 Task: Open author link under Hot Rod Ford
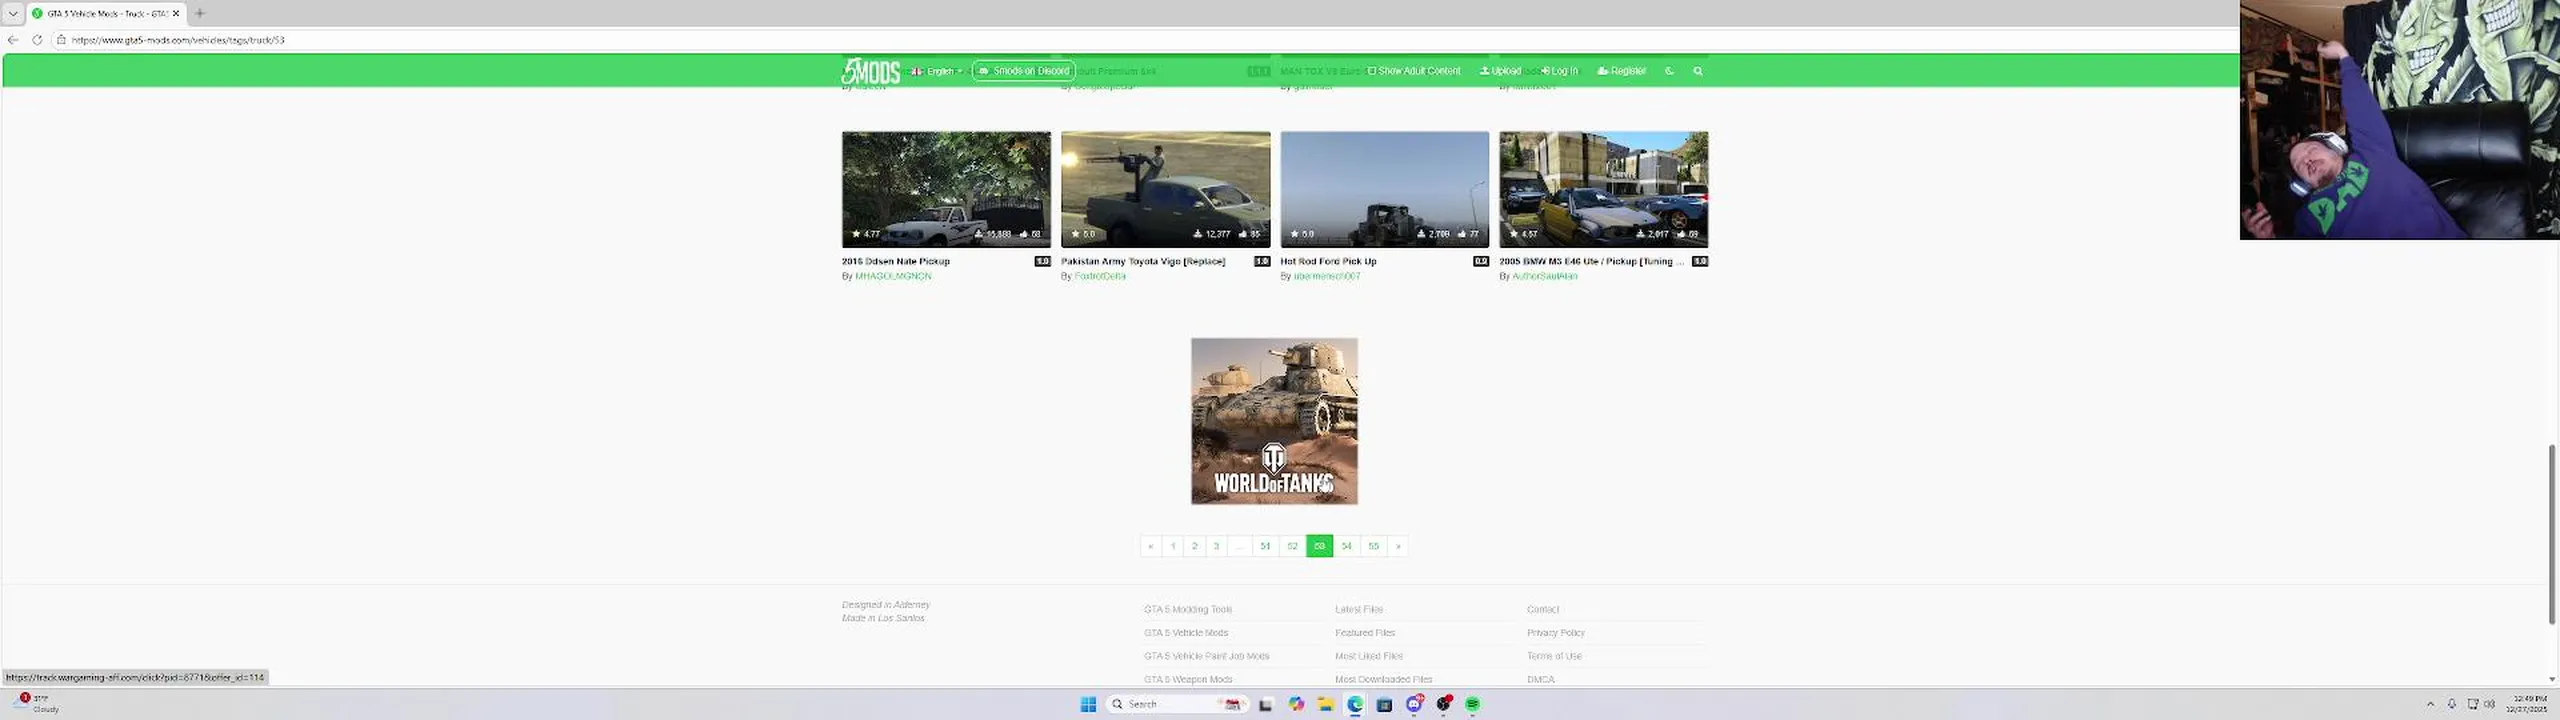pos(1327,276)
